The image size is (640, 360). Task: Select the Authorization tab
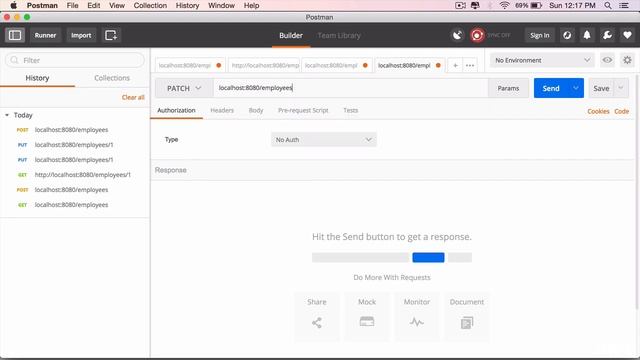pos(176,110)
